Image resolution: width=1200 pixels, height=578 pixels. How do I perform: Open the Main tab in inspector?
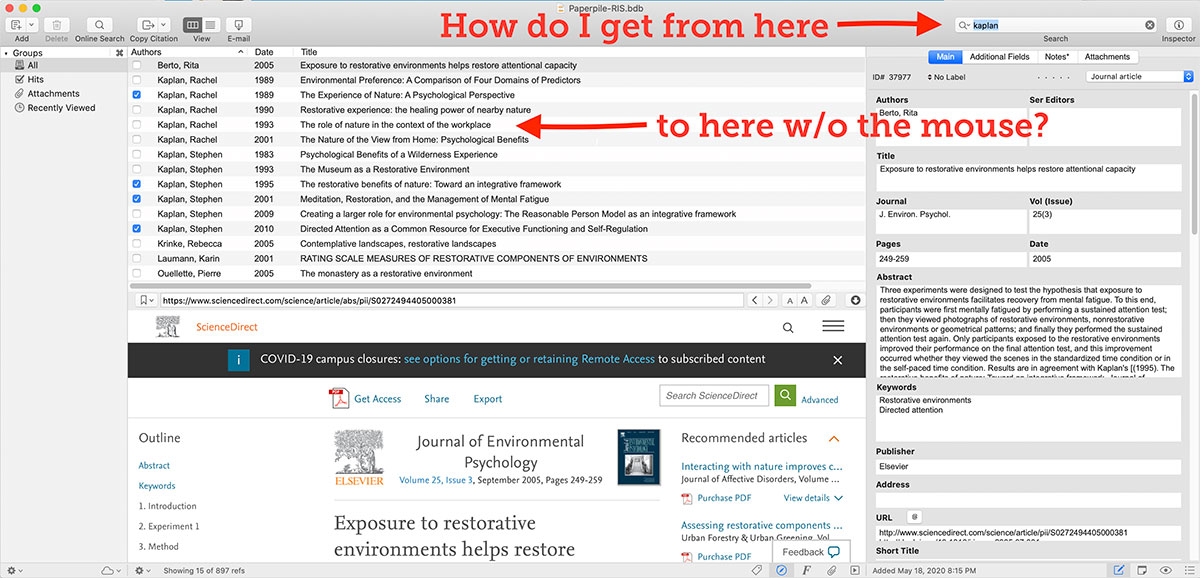tap(945, 57)
